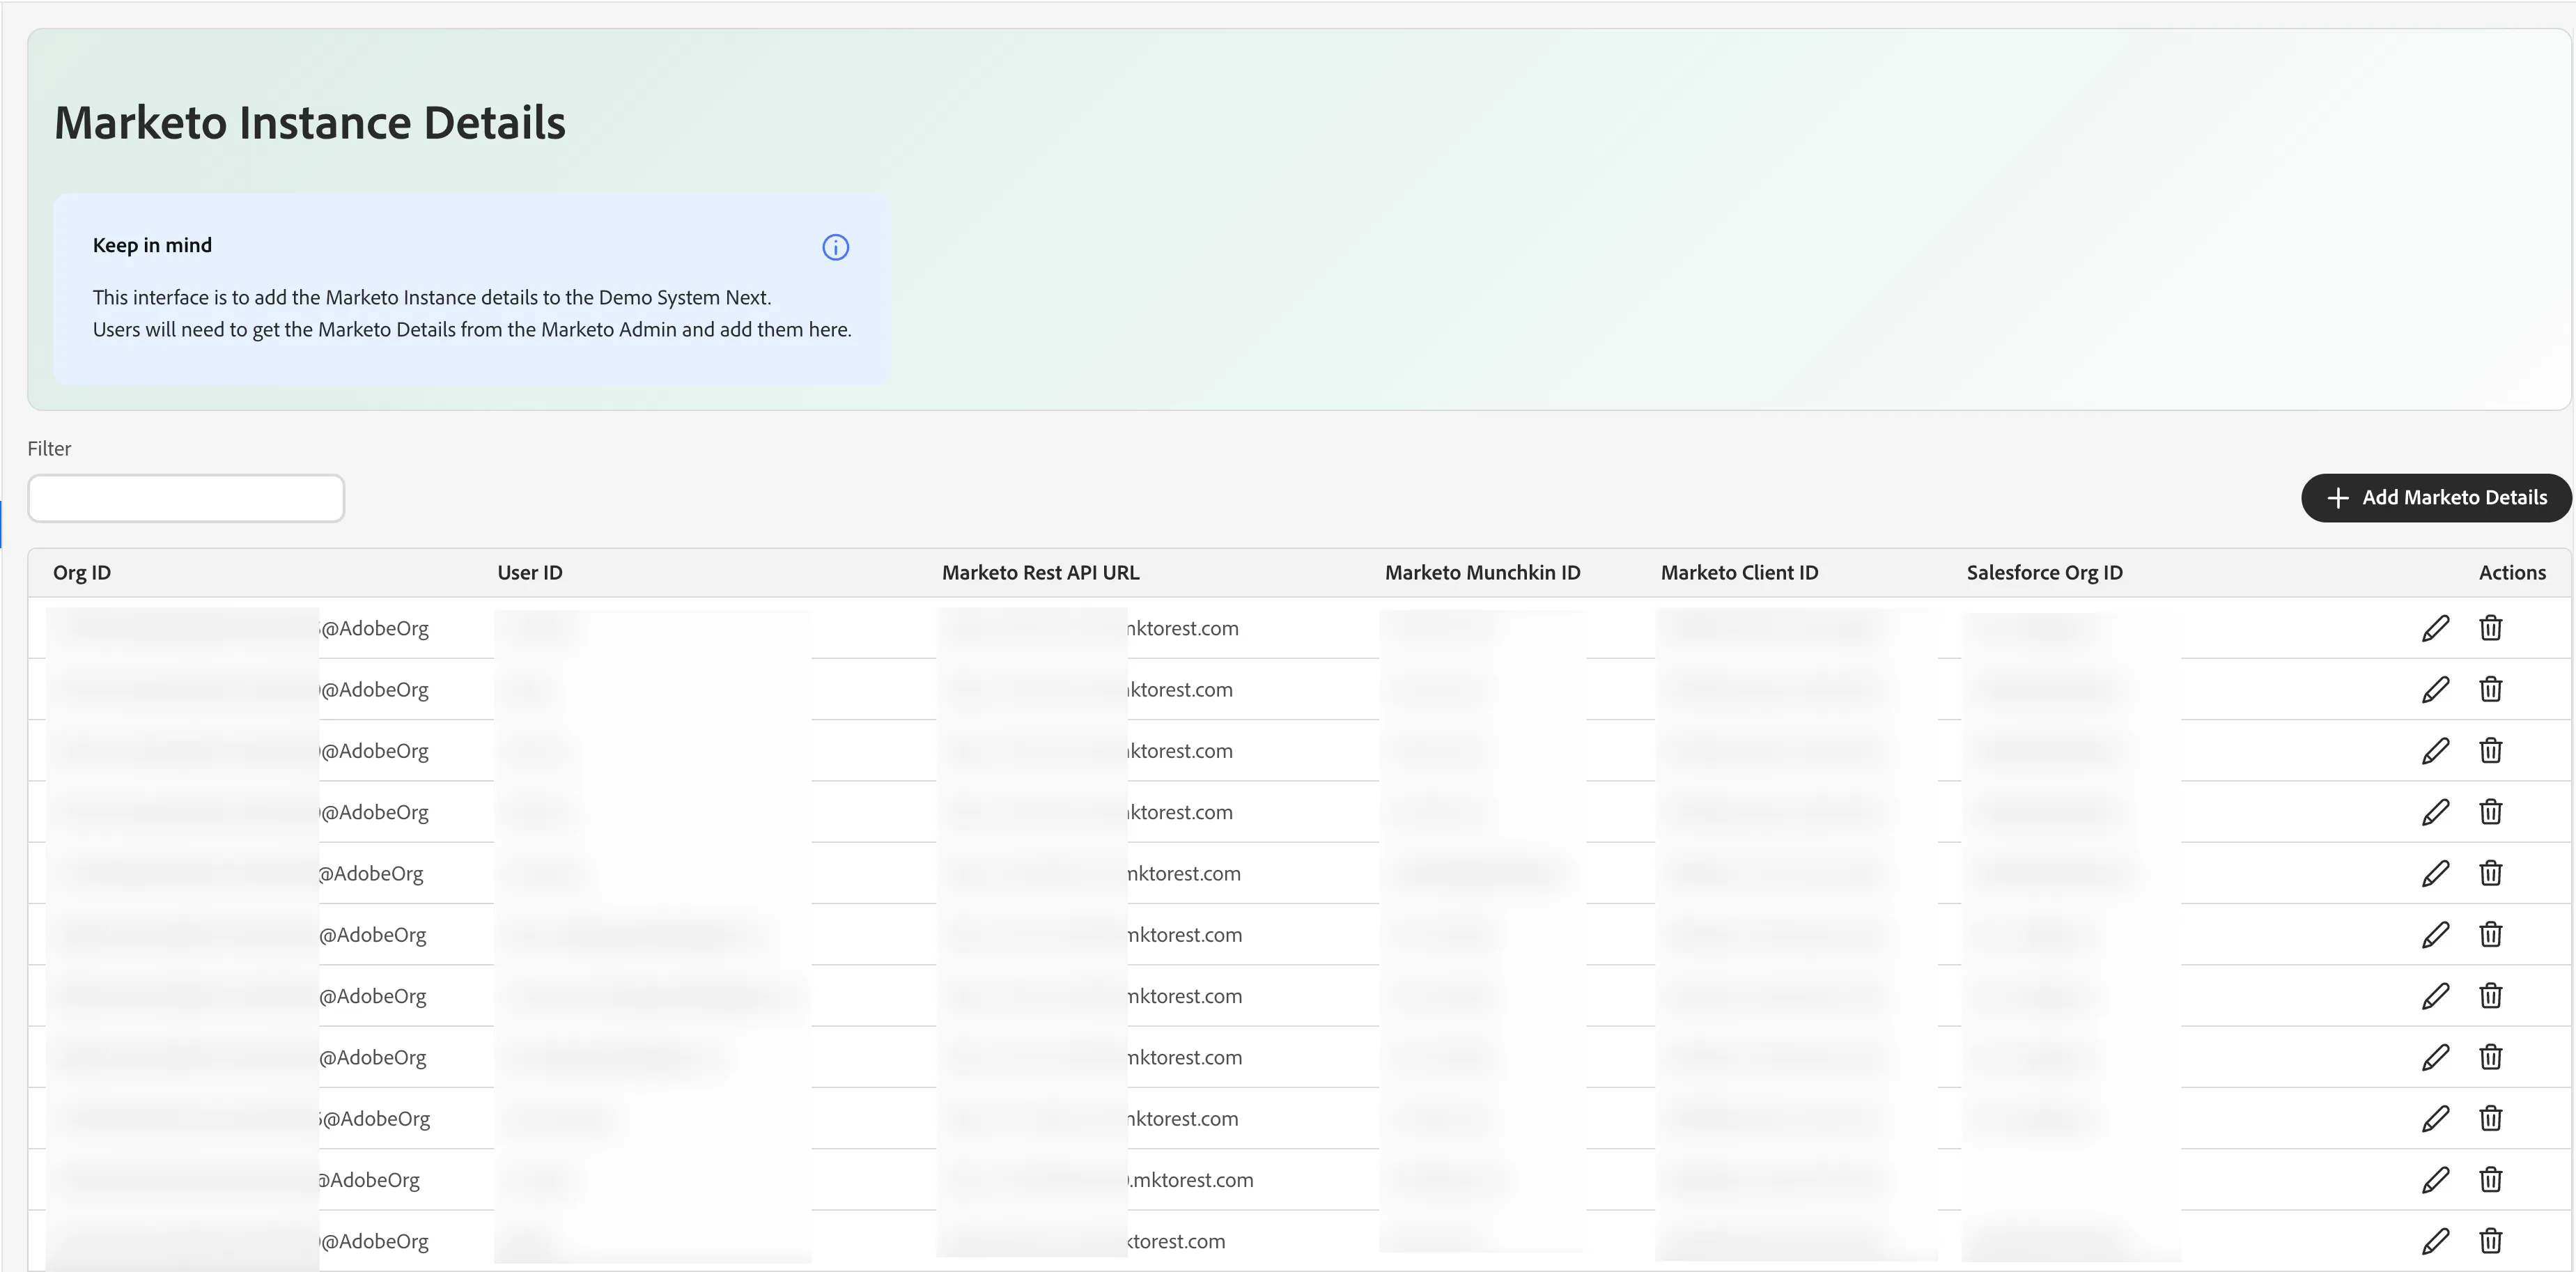Edit the row with the .mktorest.com URL
This screenshot has height=1272, width=2576.
click(2435, 1180)
